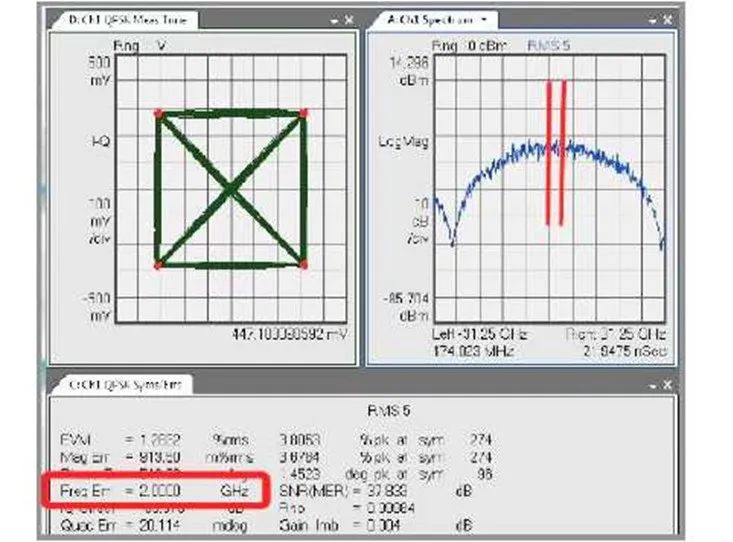Click the I-Q axis format label
Viewport: 733px width, 542px height.
99,142
